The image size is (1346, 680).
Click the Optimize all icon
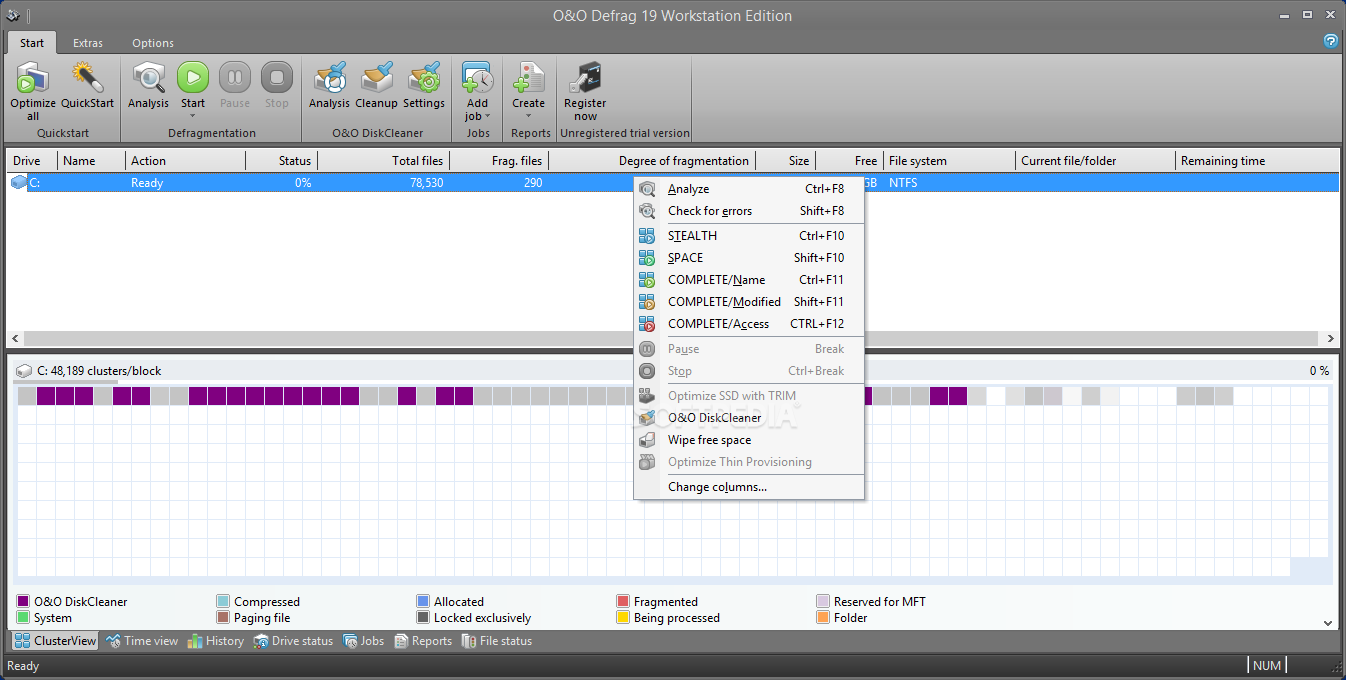pos(33,77)
